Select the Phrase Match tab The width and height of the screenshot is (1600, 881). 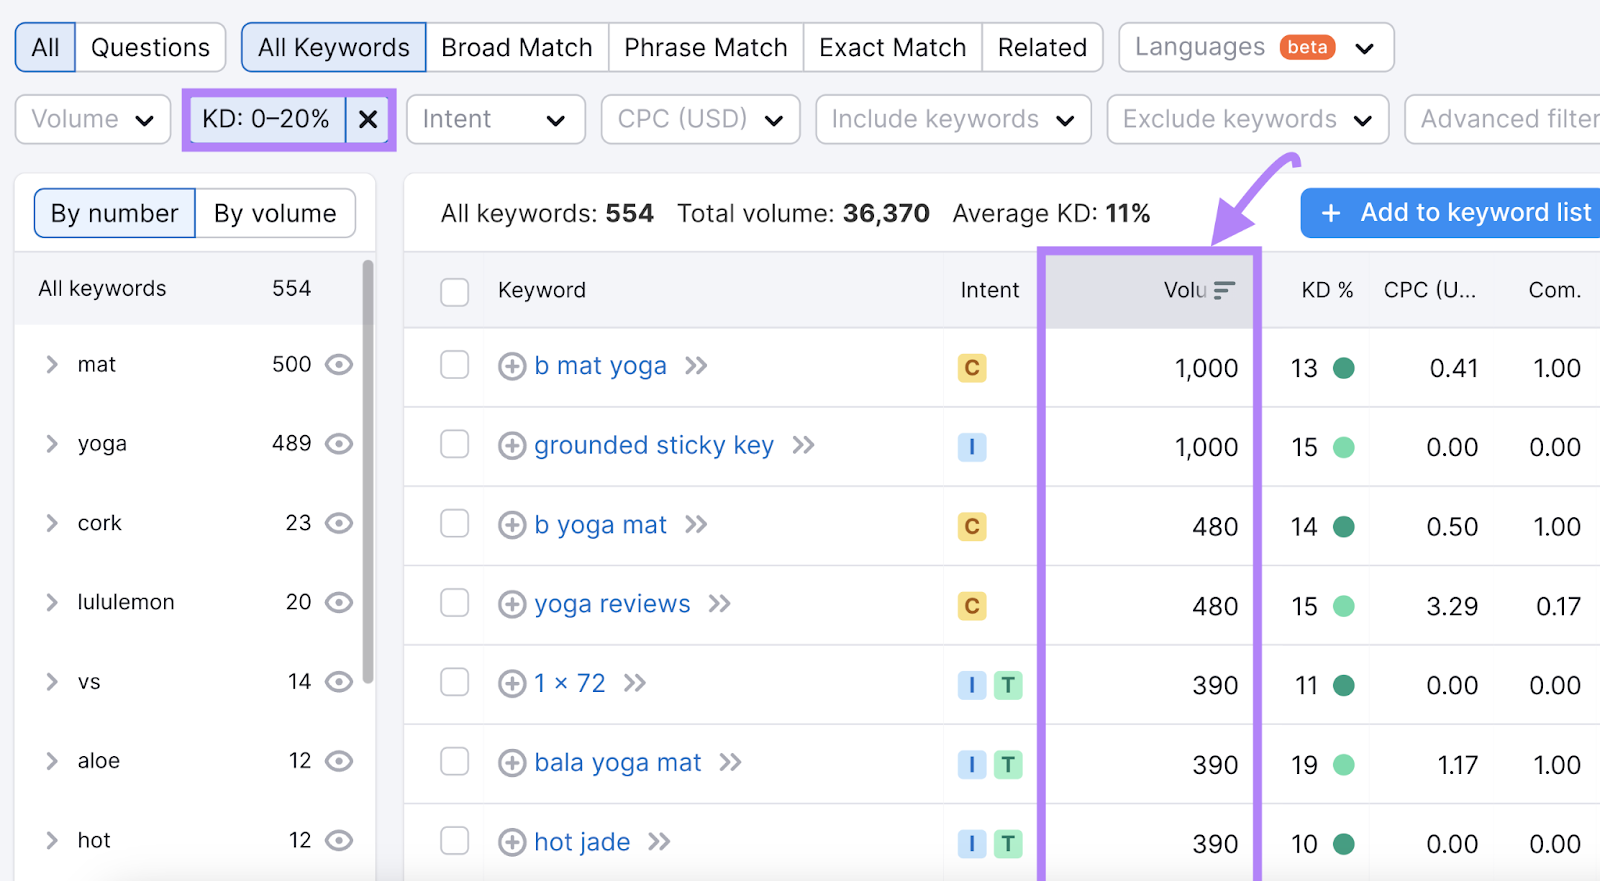click(706, 47)
